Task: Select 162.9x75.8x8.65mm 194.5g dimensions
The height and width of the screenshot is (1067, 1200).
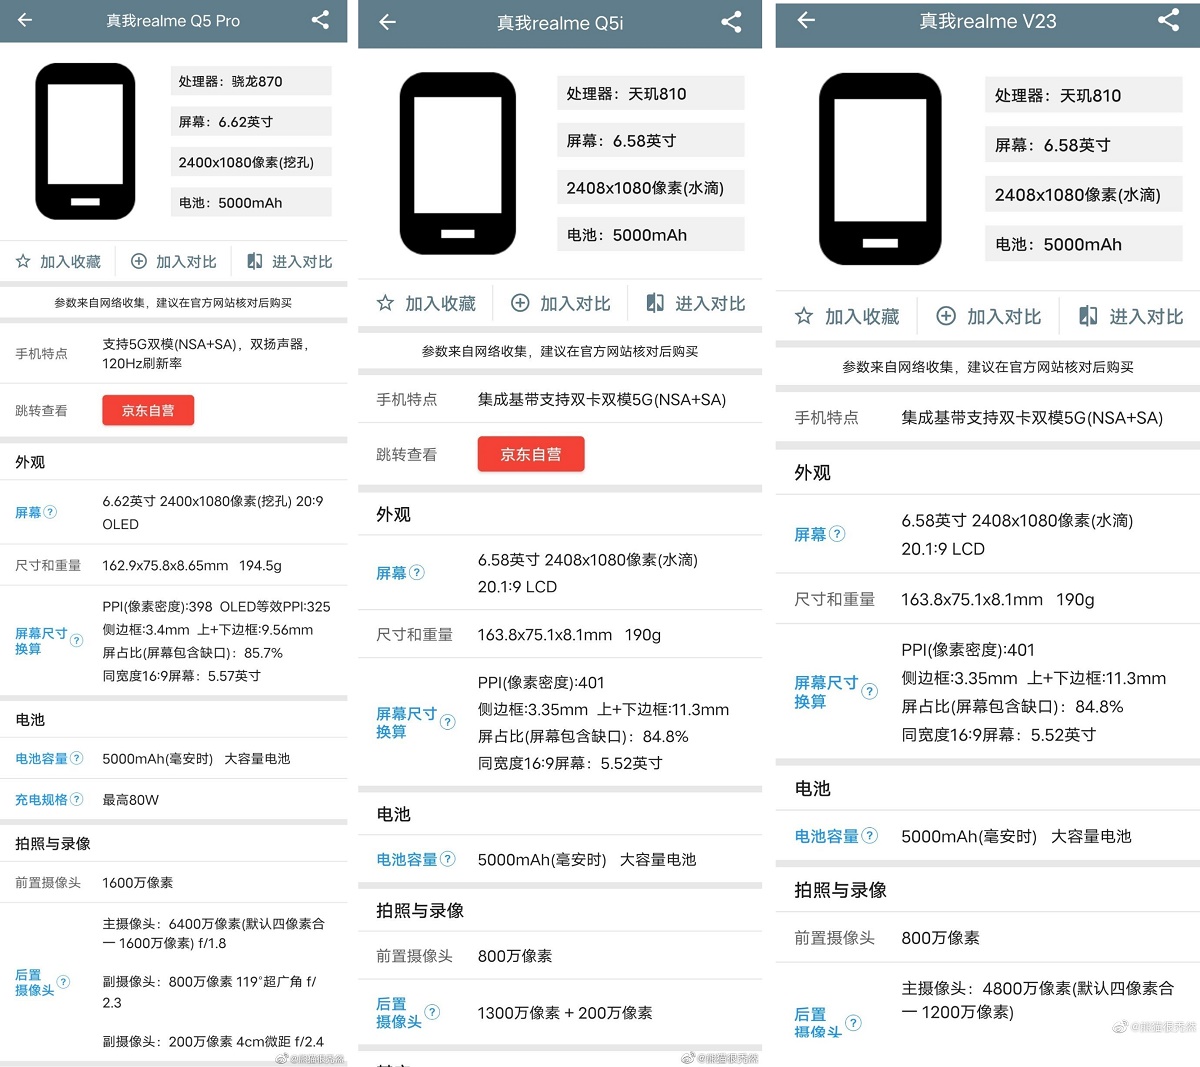Action: point(192,565)
